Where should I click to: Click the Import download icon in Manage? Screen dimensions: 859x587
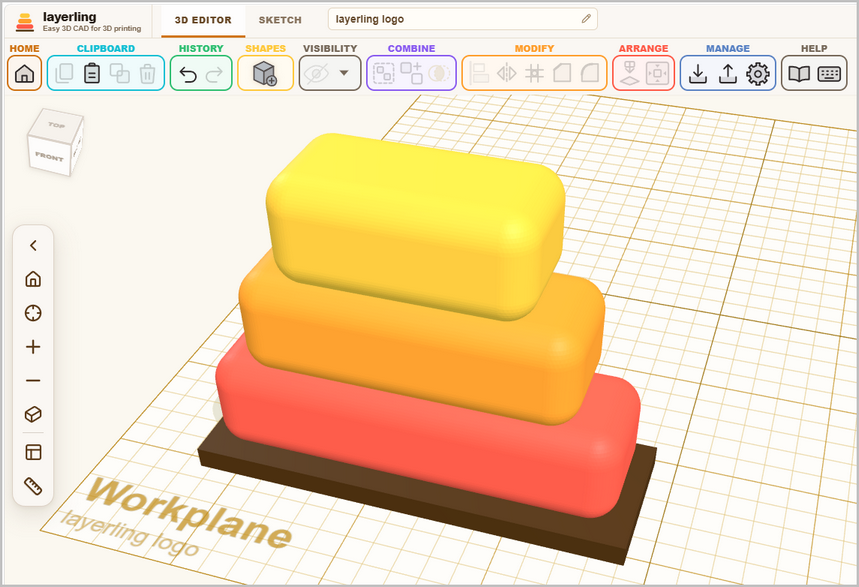(x=698, y=73)
